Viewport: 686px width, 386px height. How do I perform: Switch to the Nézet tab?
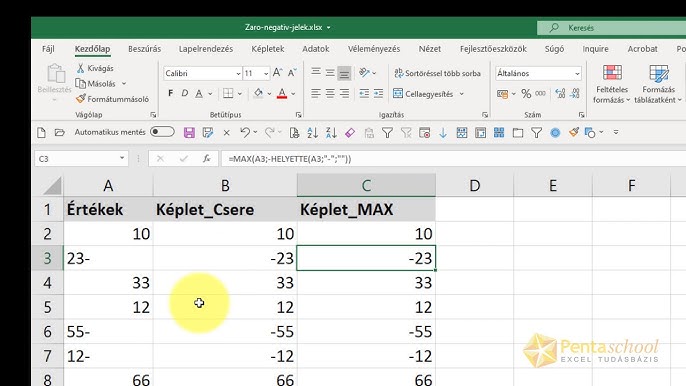click(x=430, y=49)
